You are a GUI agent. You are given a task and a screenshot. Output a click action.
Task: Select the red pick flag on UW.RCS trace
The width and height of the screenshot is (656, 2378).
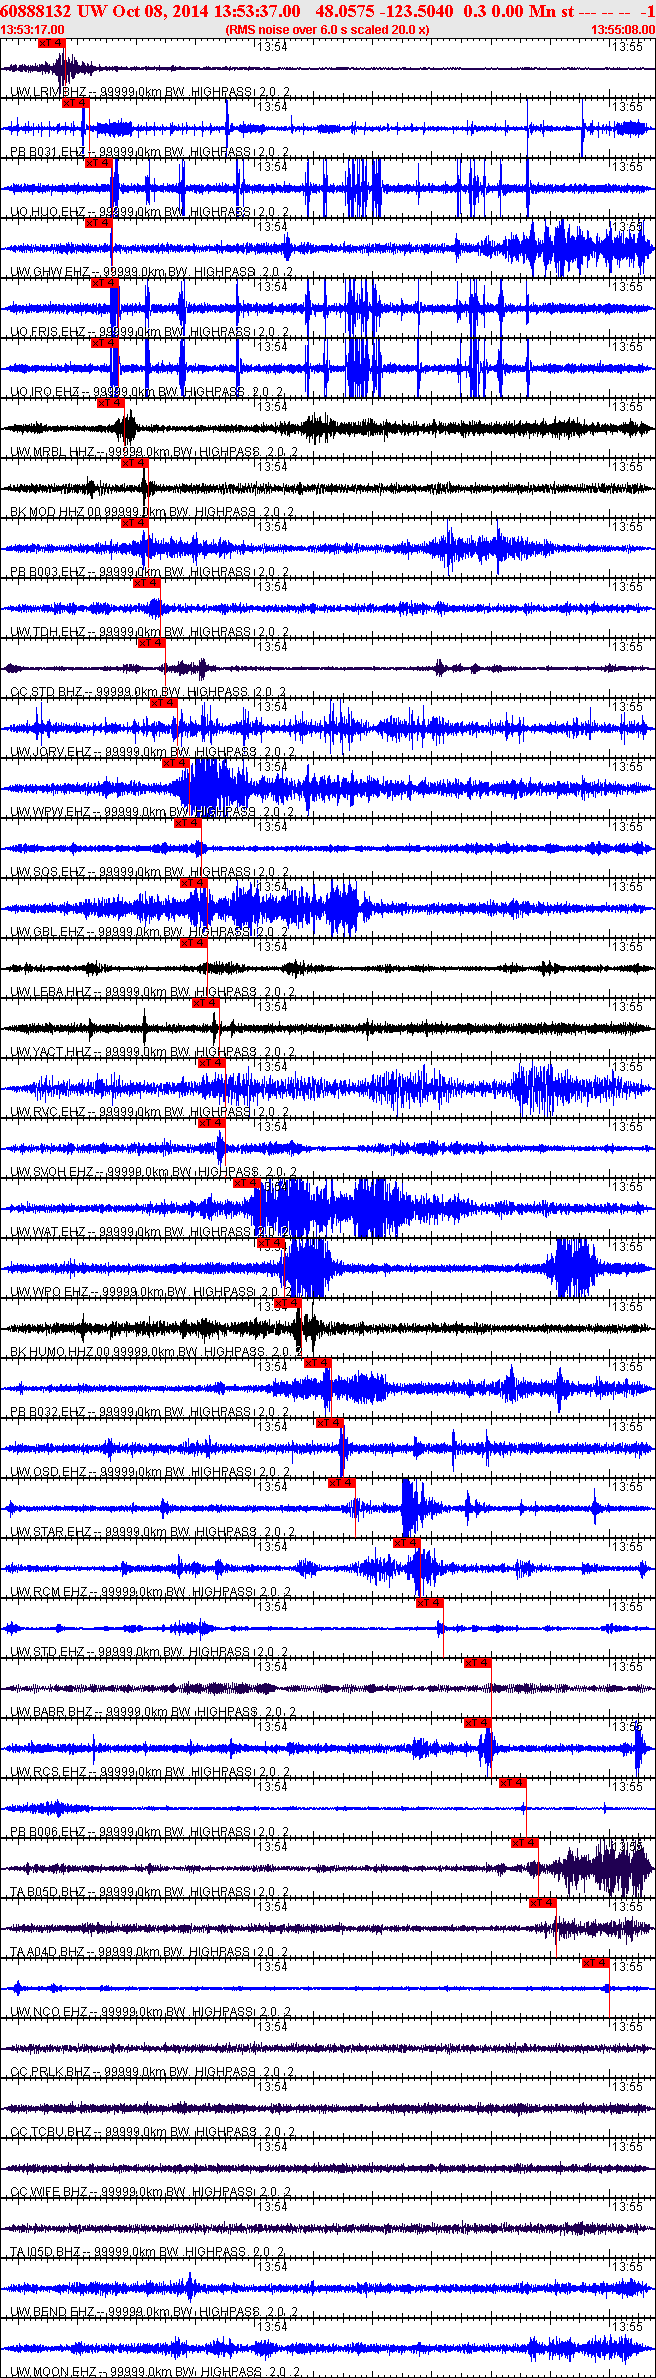pyautogui.click(x=478, y=1723)
